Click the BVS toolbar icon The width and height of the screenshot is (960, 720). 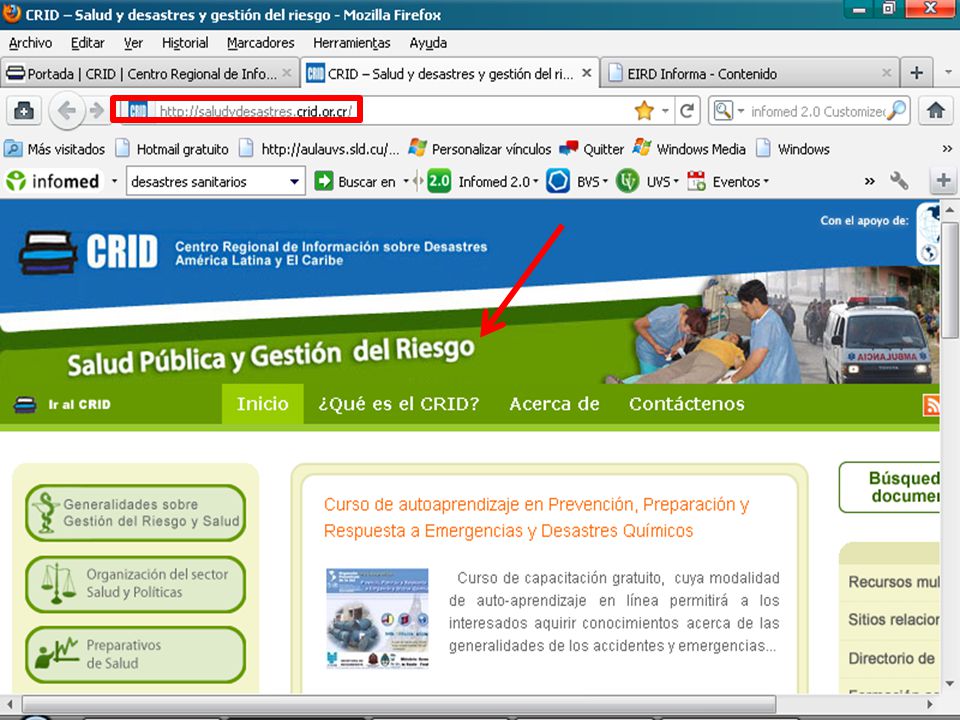tap(557, 181)
